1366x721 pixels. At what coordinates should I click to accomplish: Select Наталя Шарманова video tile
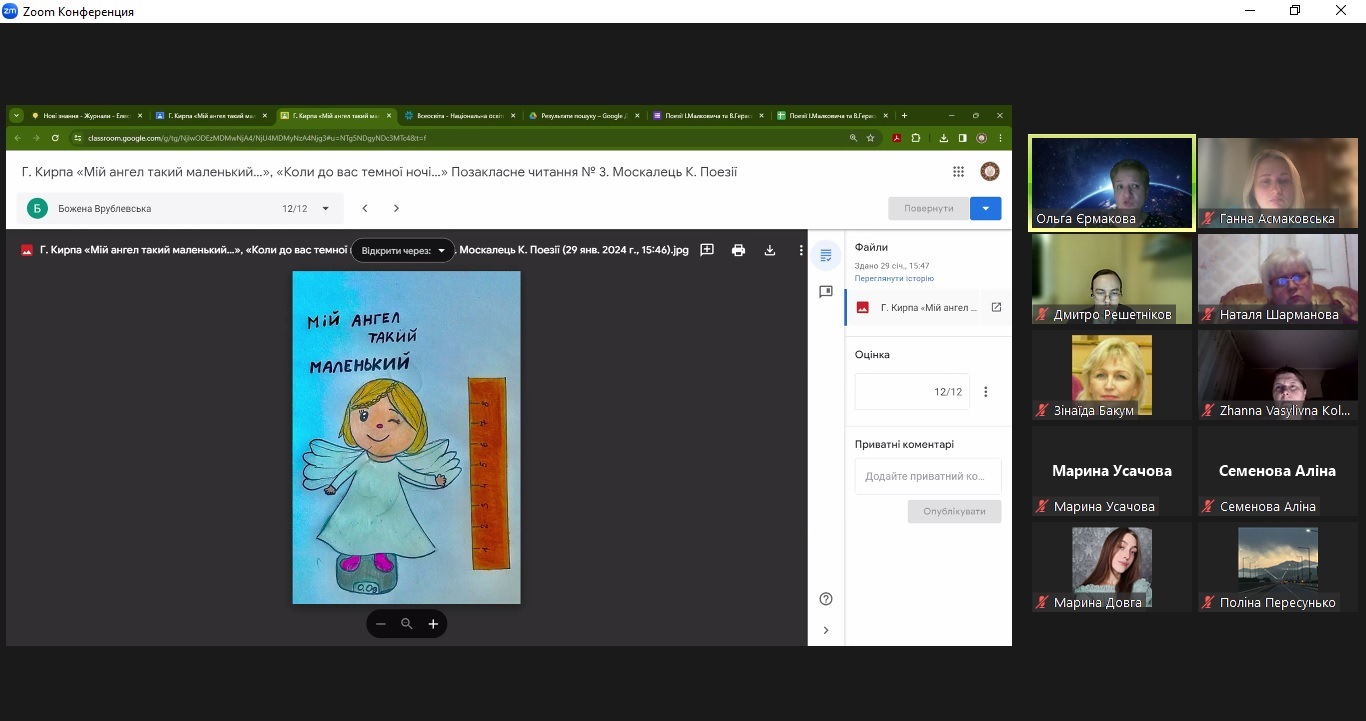pyautogui.click(x=1278, y=280)
